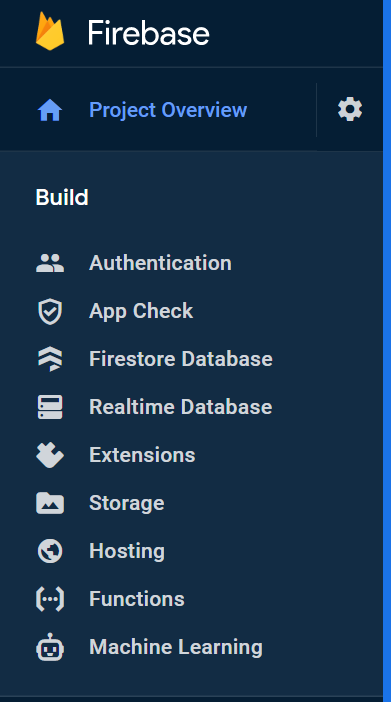This screenshot has width=391, height=702.
Task: Click the Functions brackets icon
Action: tap(50, 599)
